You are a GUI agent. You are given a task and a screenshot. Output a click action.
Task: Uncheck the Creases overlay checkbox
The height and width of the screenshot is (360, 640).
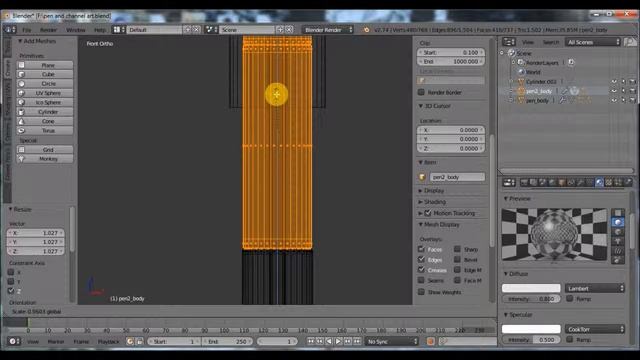point(421,270)
